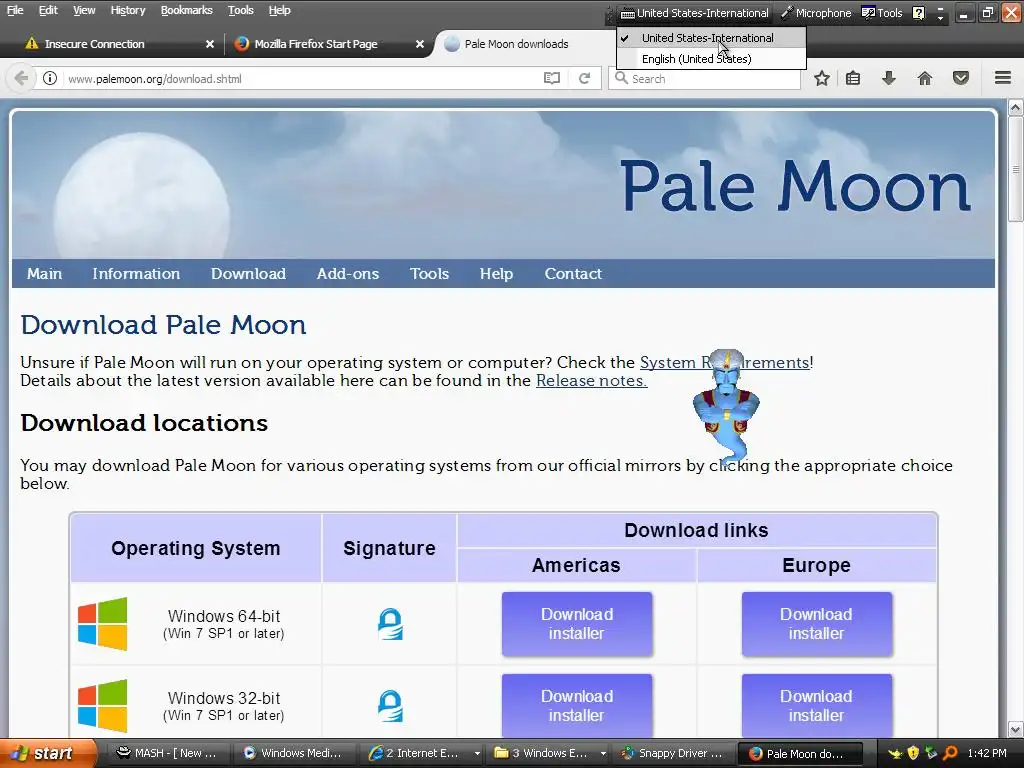Follow the System Requirements link

click(x=724, y=362)
